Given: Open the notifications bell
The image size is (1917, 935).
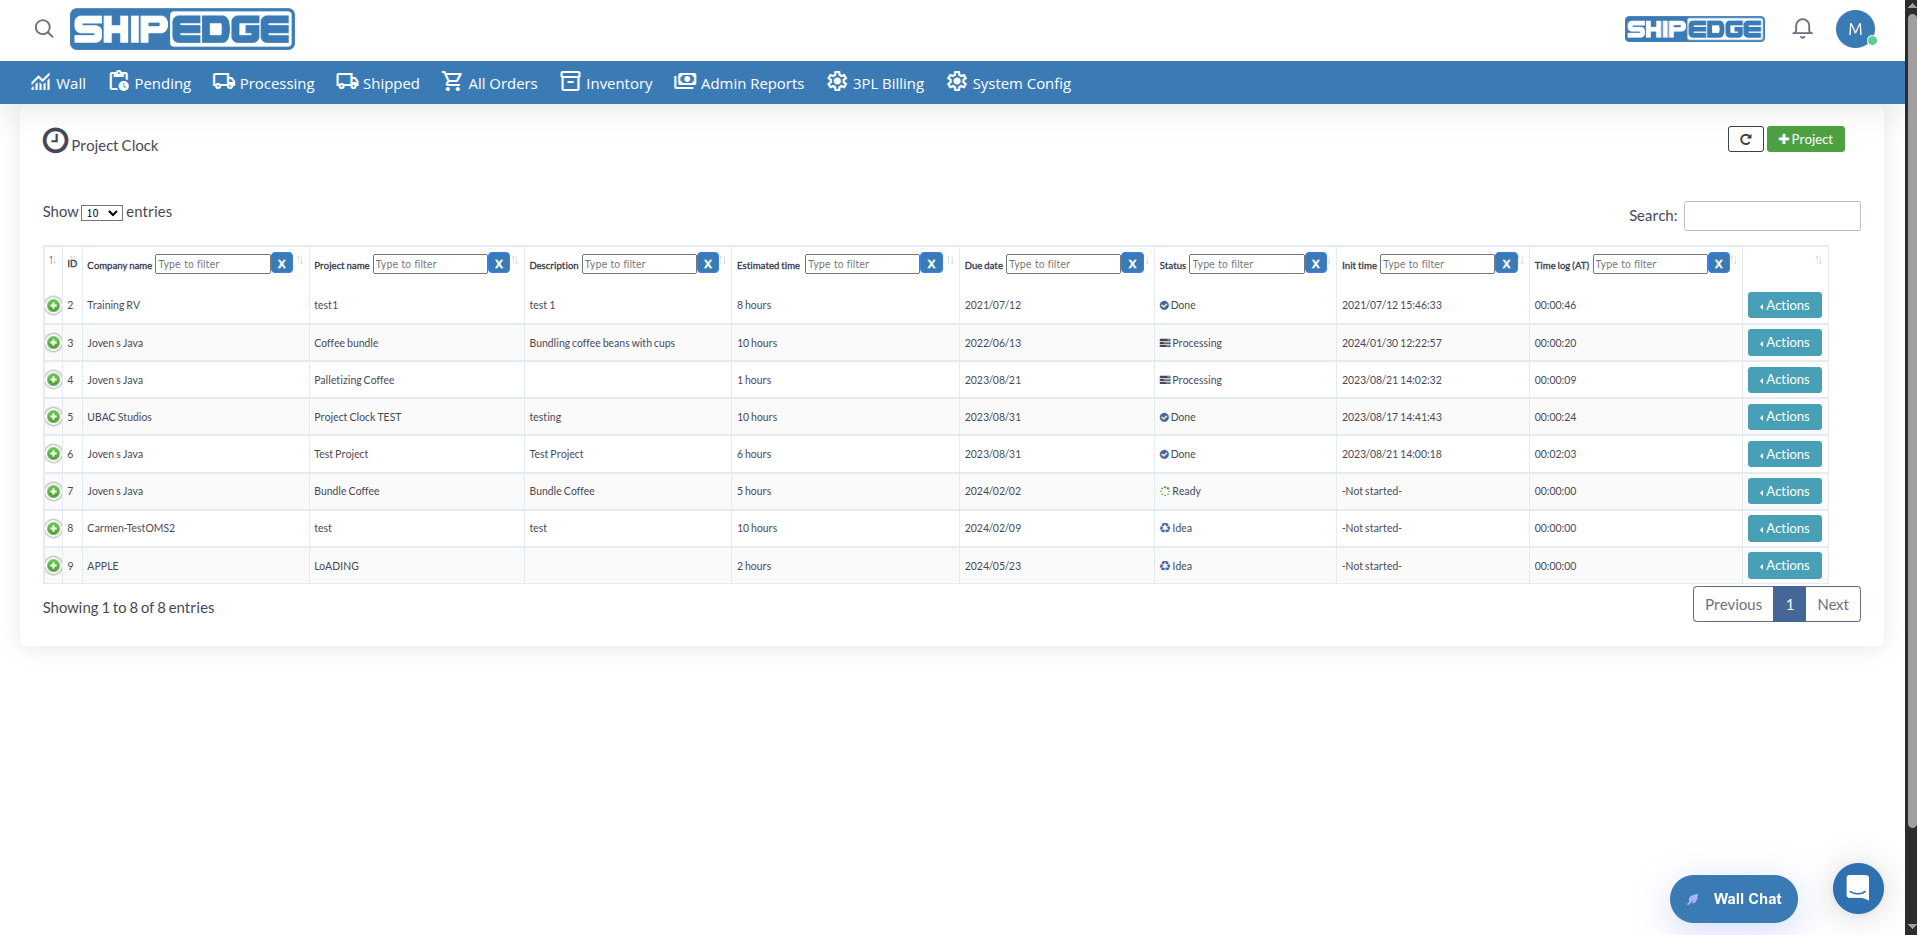Looking at the screenshot, I should 1802,29.
